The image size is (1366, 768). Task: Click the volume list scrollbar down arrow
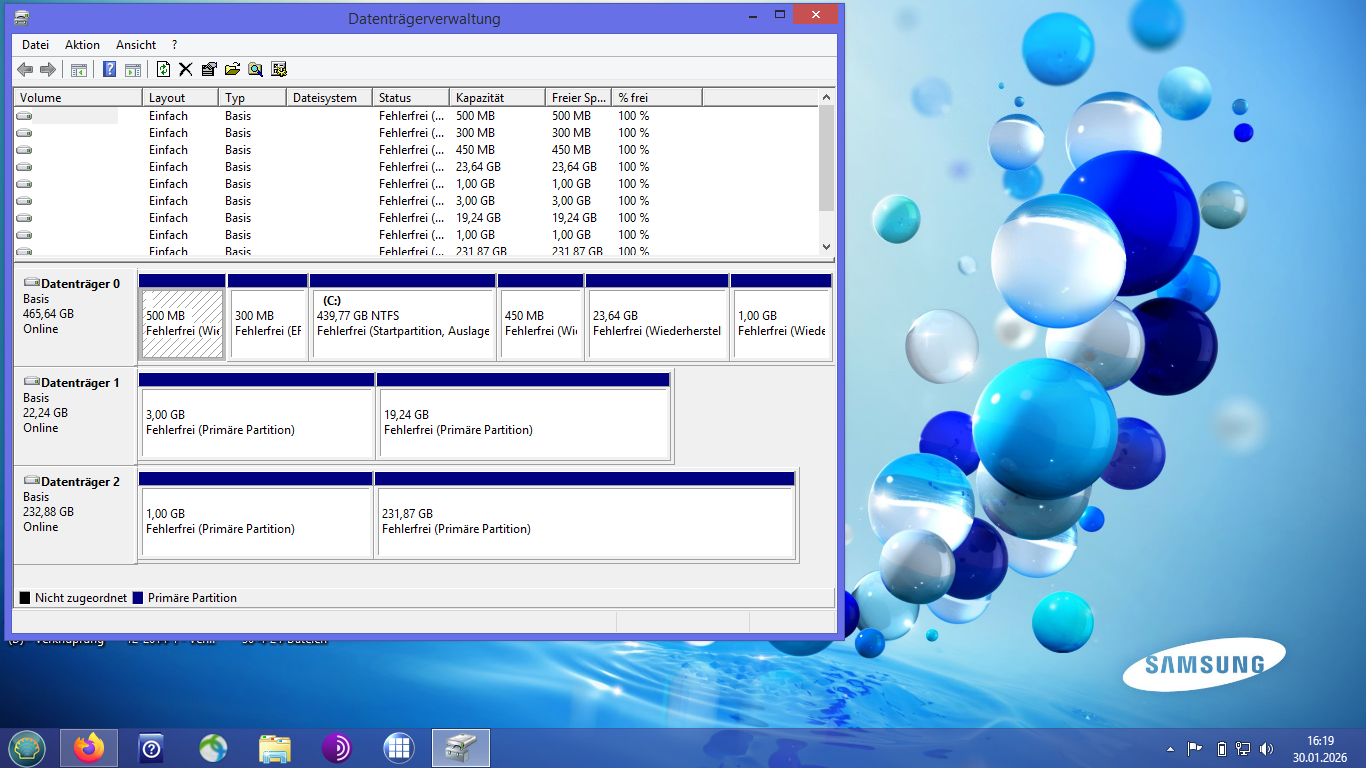click(x=826, y=246)
